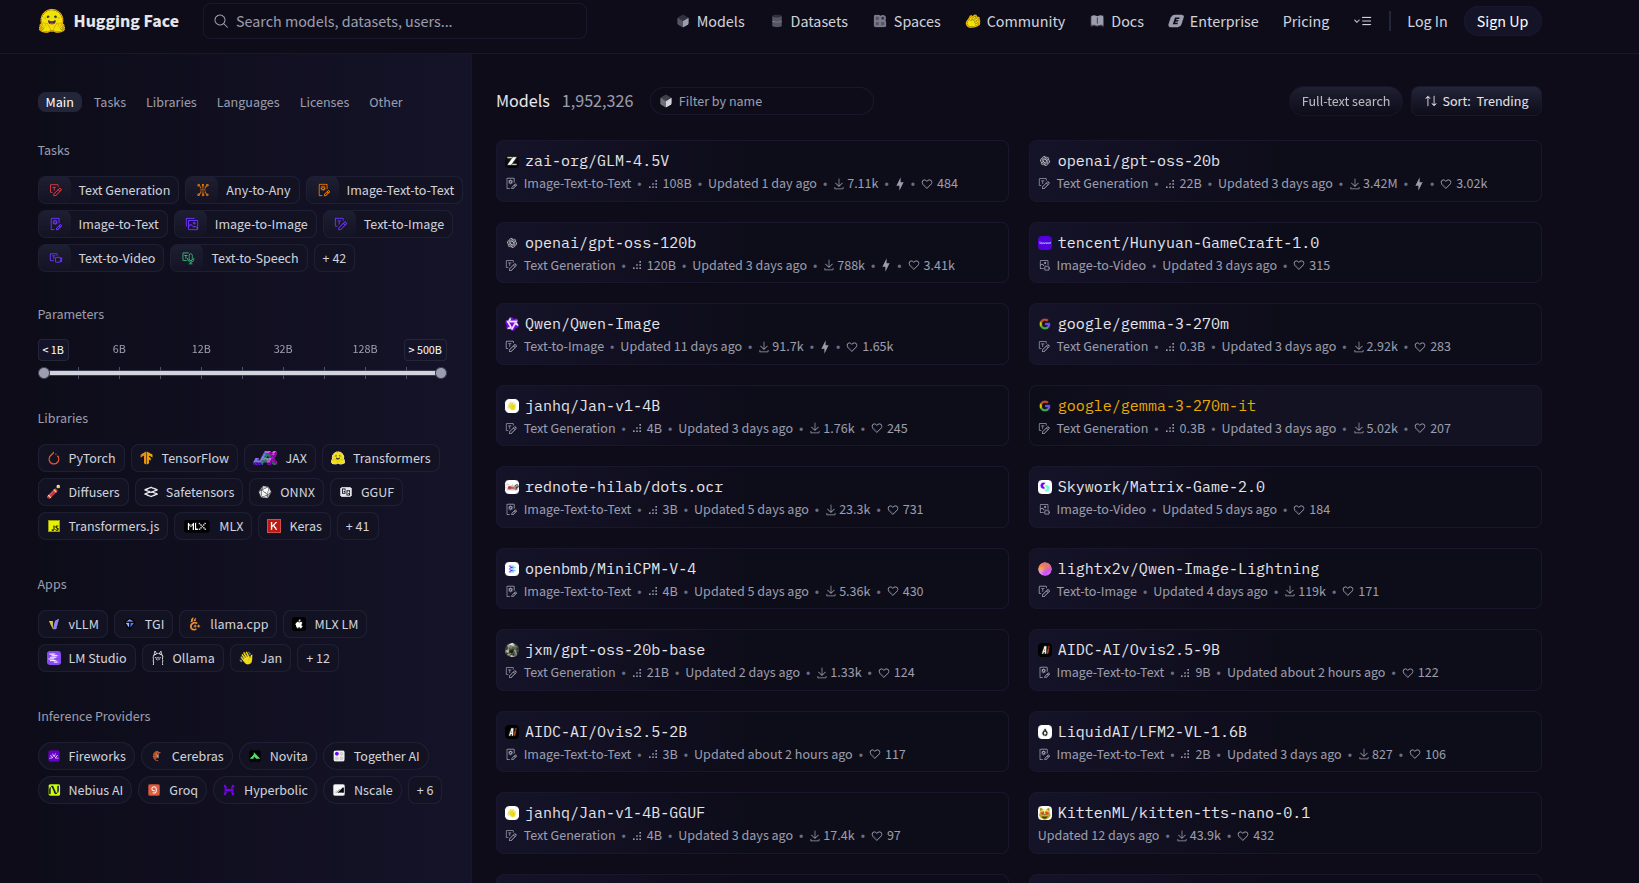Expand the +41 more libraries list
The image size is (1639, 883).
pos(357,526)
